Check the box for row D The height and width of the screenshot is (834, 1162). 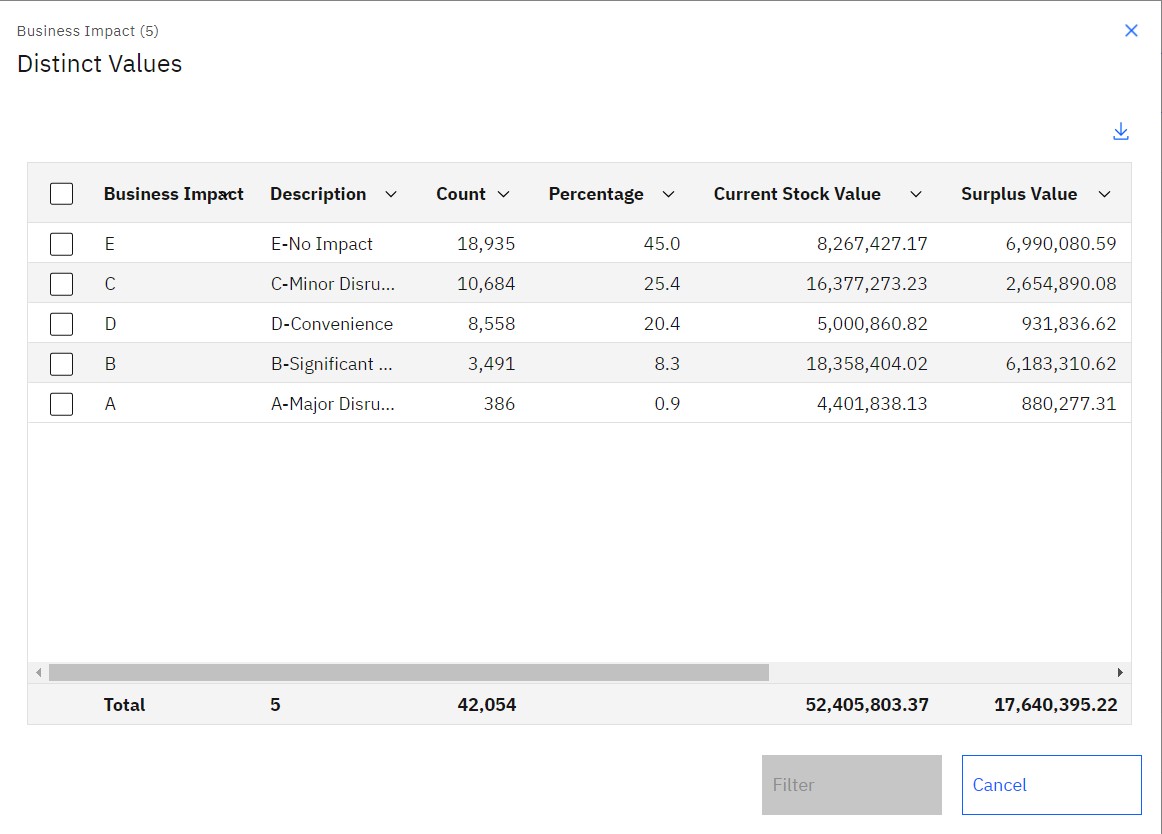62,324
